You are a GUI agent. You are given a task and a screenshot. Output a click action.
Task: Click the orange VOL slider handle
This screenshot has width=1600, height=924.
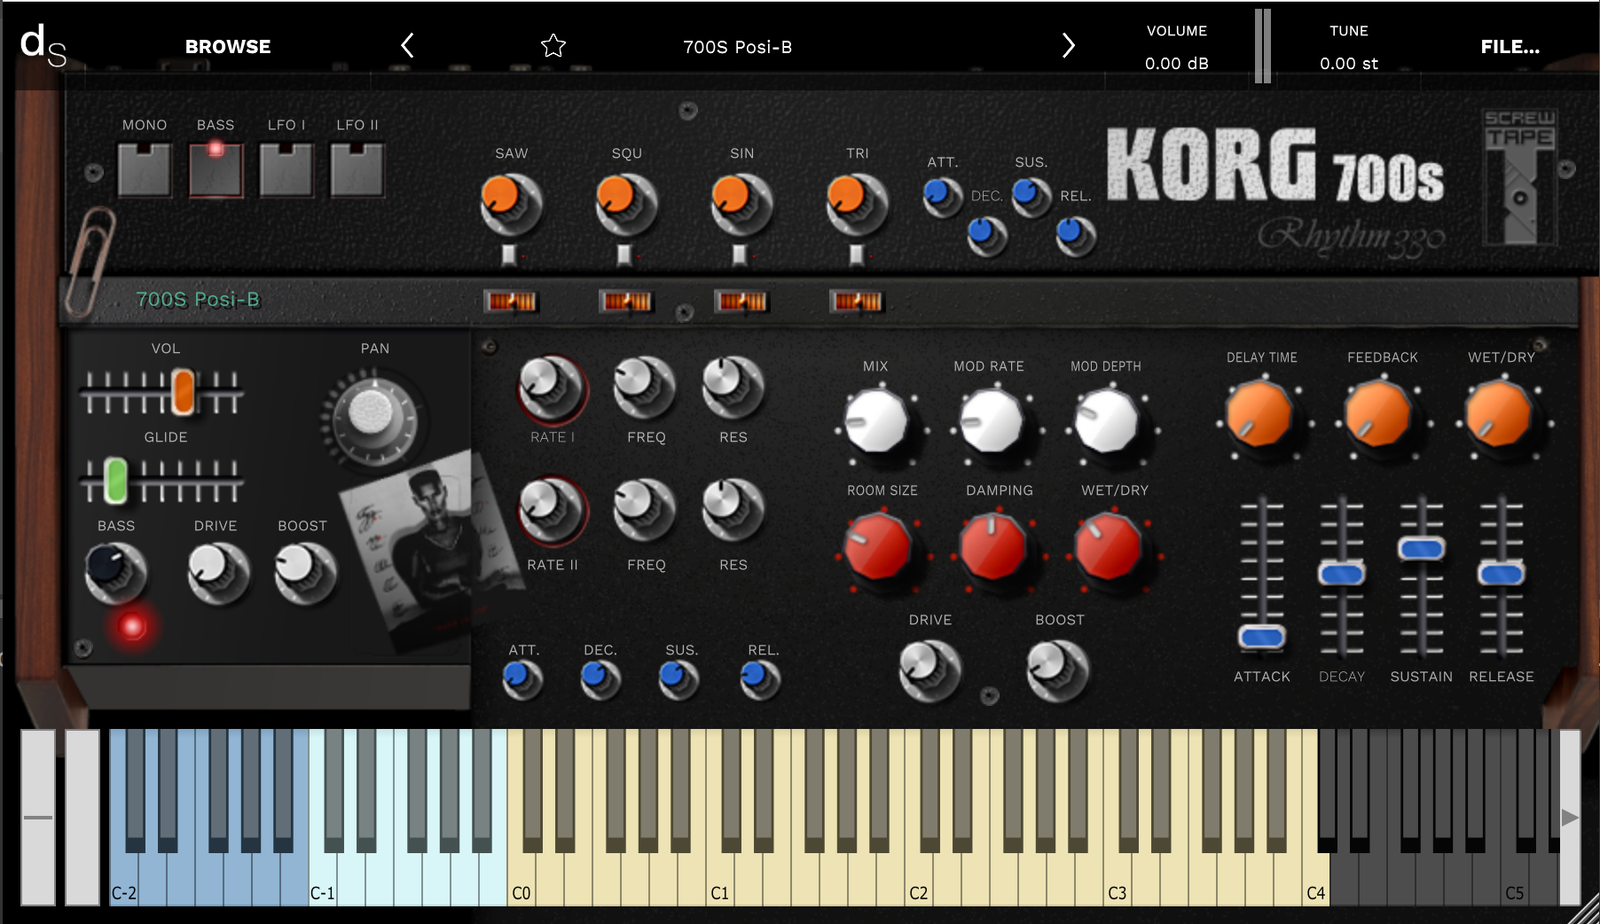tap(183, 391)
